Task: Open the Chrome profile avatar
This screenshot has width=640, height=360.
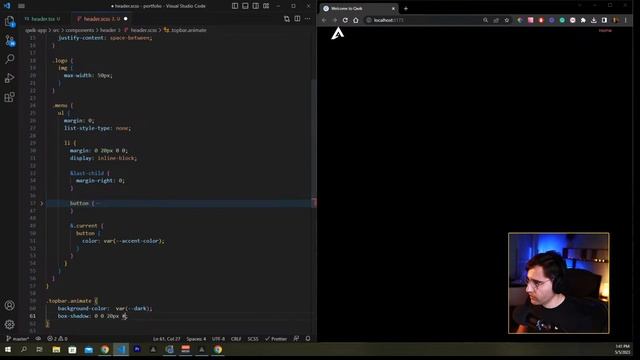Action: [615, 20]
